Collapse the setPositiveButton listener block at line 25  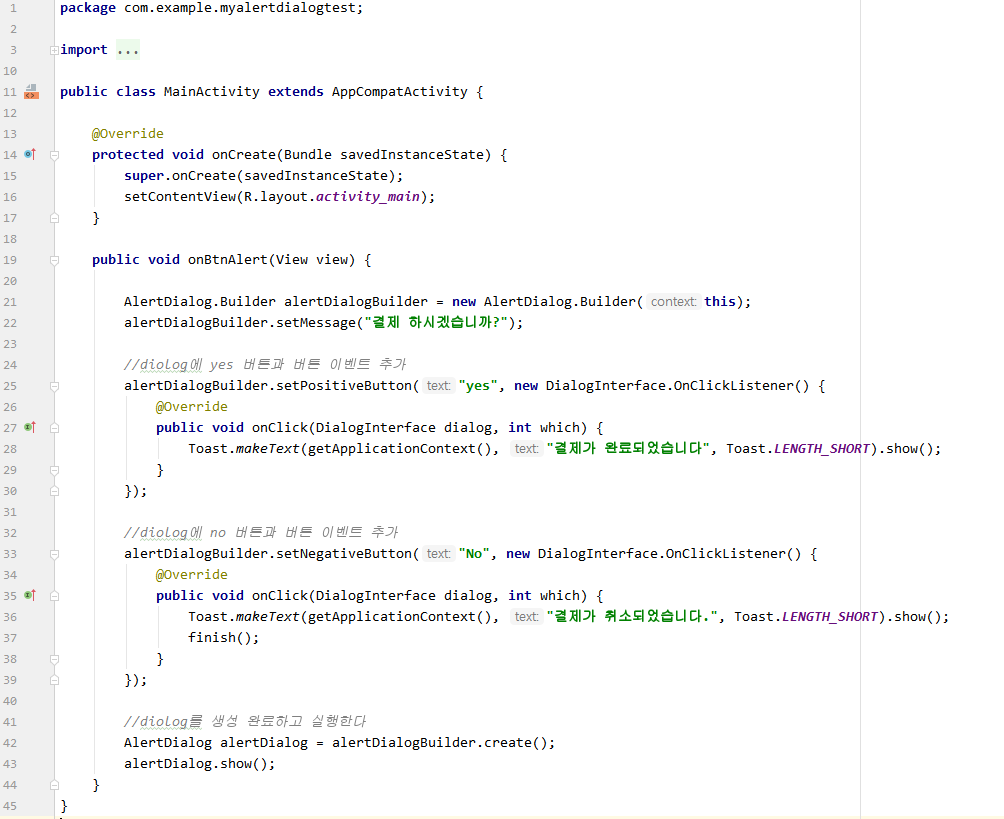[54, 386]
